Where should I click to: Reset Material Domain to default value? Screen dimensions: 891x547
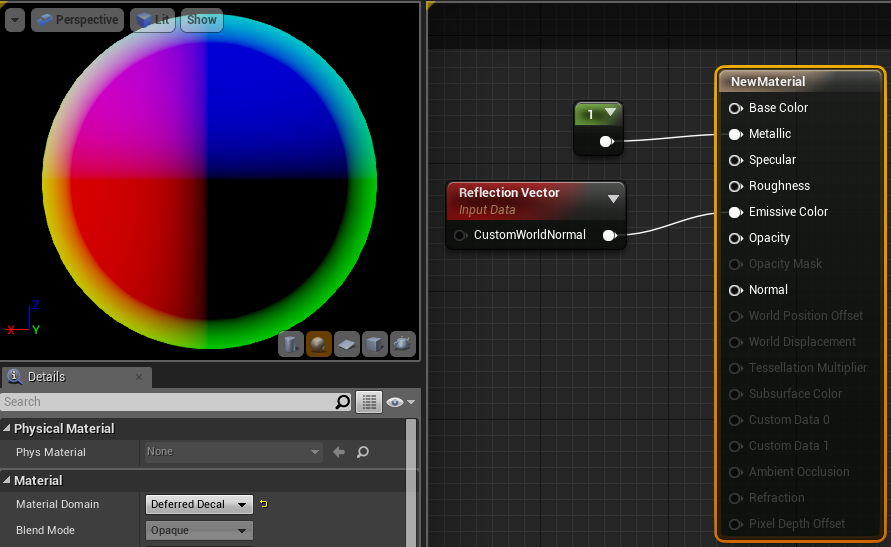point(264,504)
